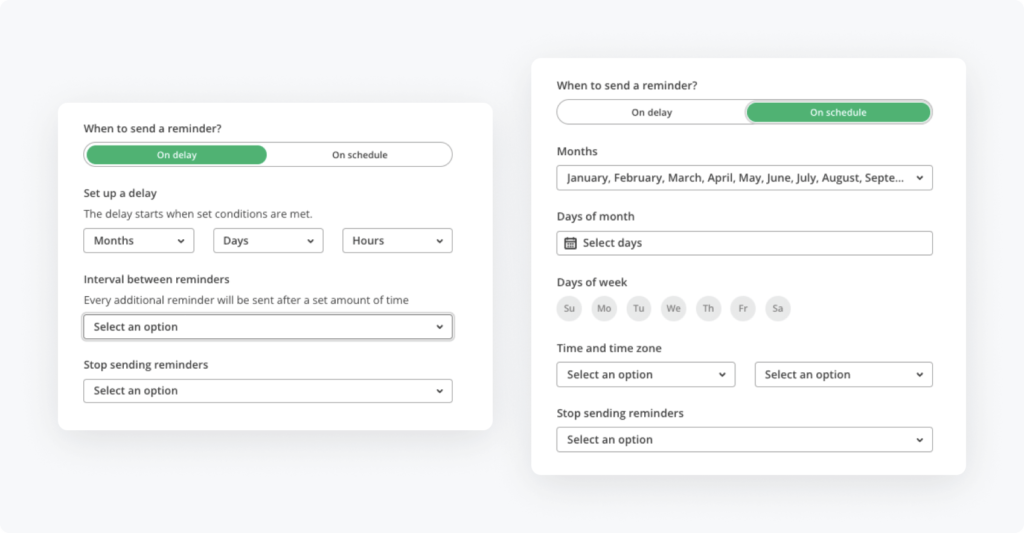Click the calendar icon in Days of month
This screenshot has width=1024, height=533.
[x=570, y=243]
